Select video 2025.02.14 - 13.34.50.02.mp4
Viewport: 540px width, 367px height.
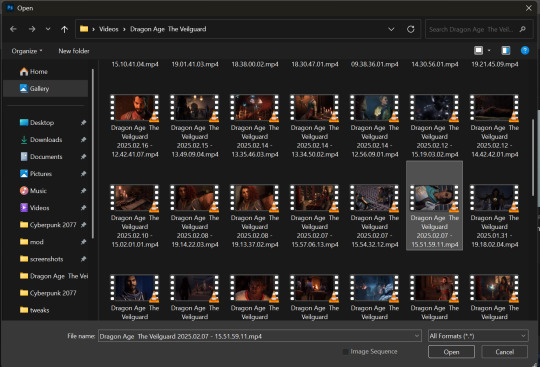point(314,126)
